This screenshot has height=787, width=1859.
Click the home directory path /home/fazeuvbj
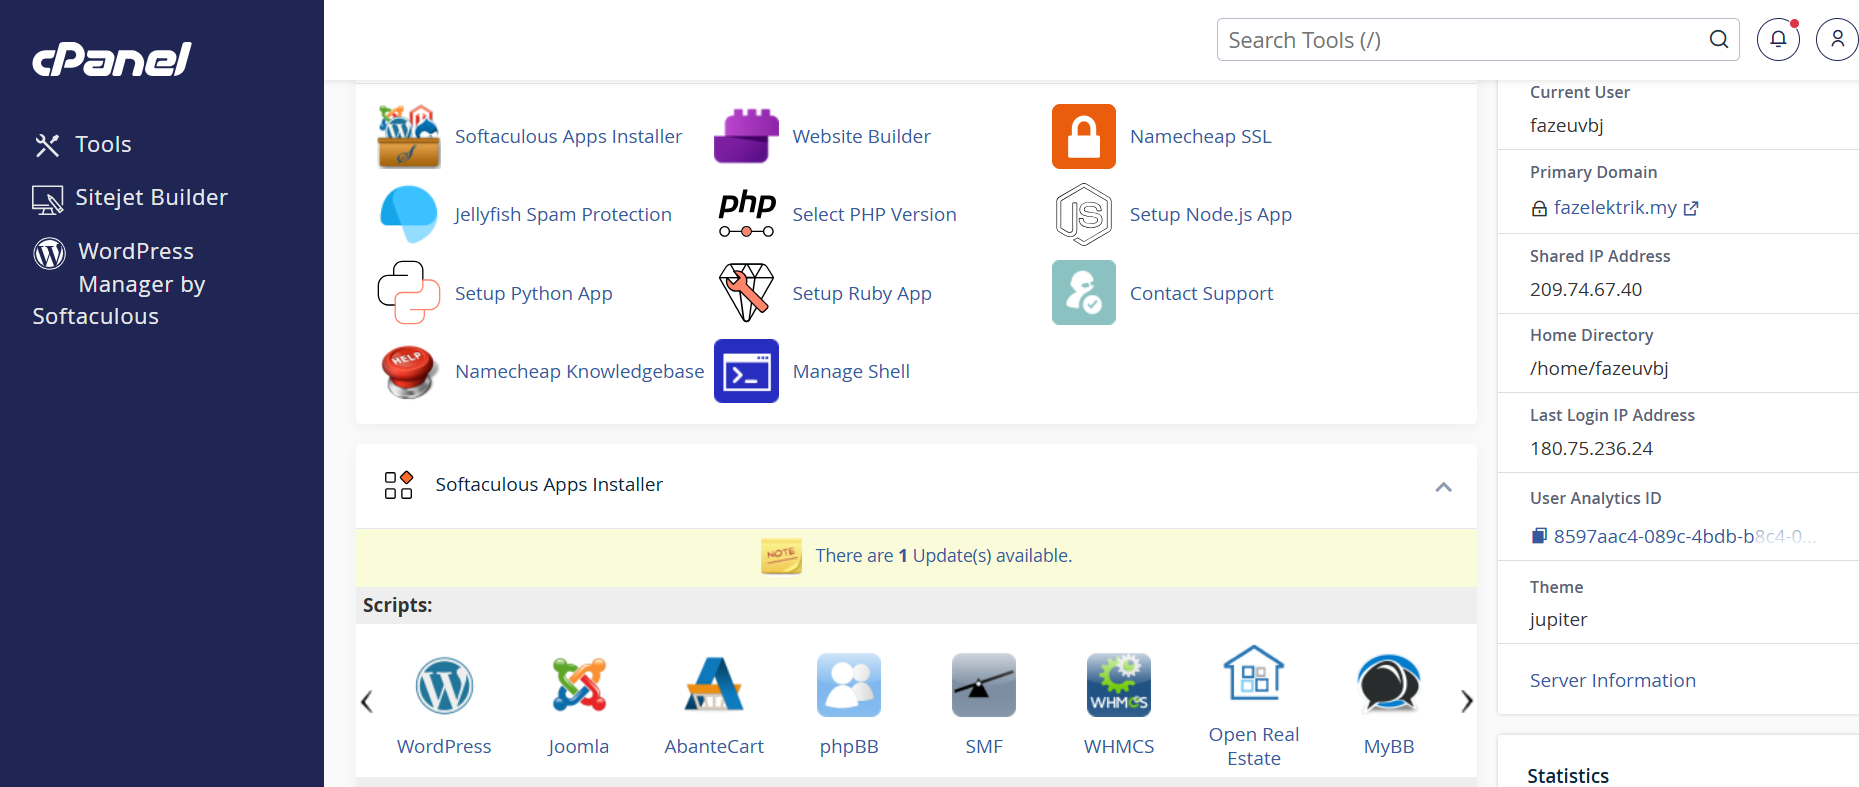click(1599, 369)
